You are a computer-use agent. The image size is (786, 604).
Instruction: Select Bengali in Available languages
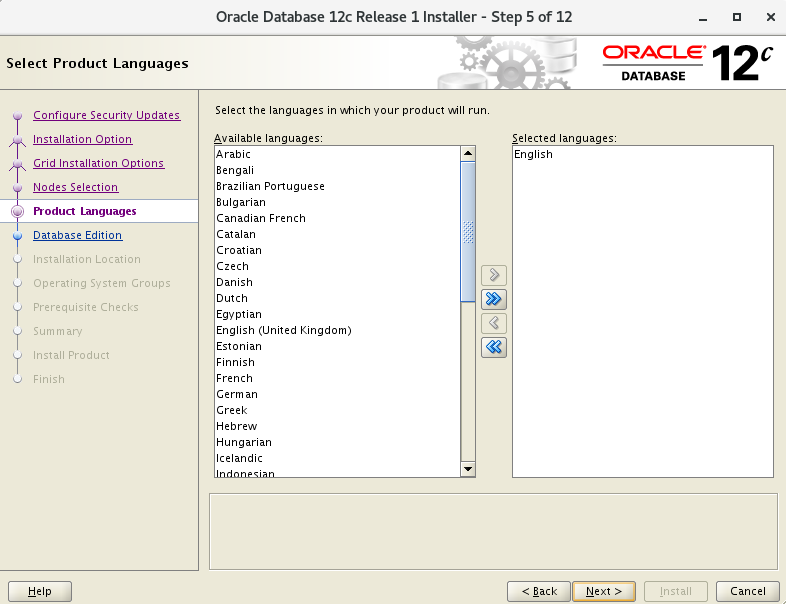point(337,170)
